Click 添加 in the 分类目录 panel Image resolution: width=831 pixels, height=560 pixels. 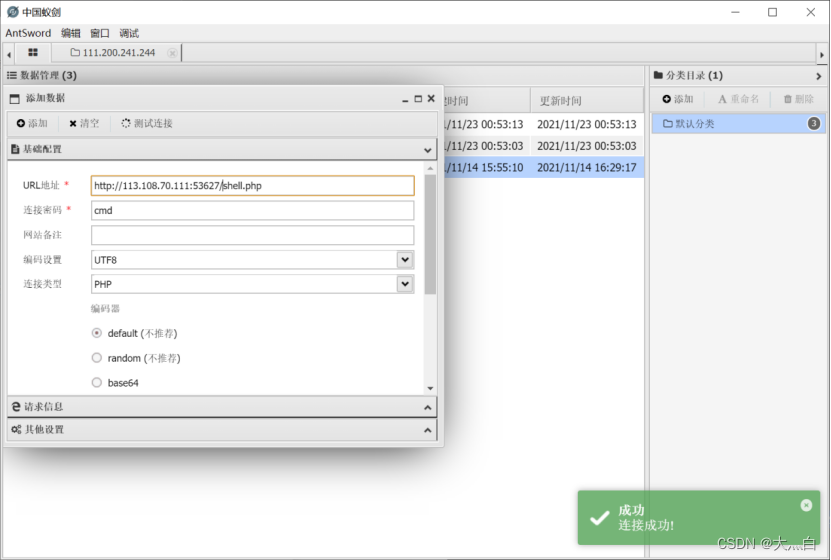pos(678,99)
